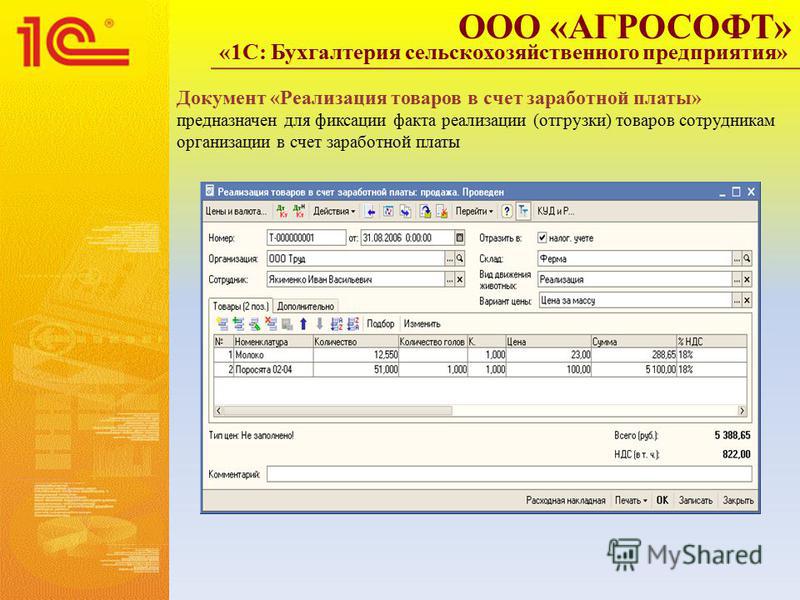Switch to Дополнительно tab
Viewport: 800px width, 600px height.
pos(306,307)
